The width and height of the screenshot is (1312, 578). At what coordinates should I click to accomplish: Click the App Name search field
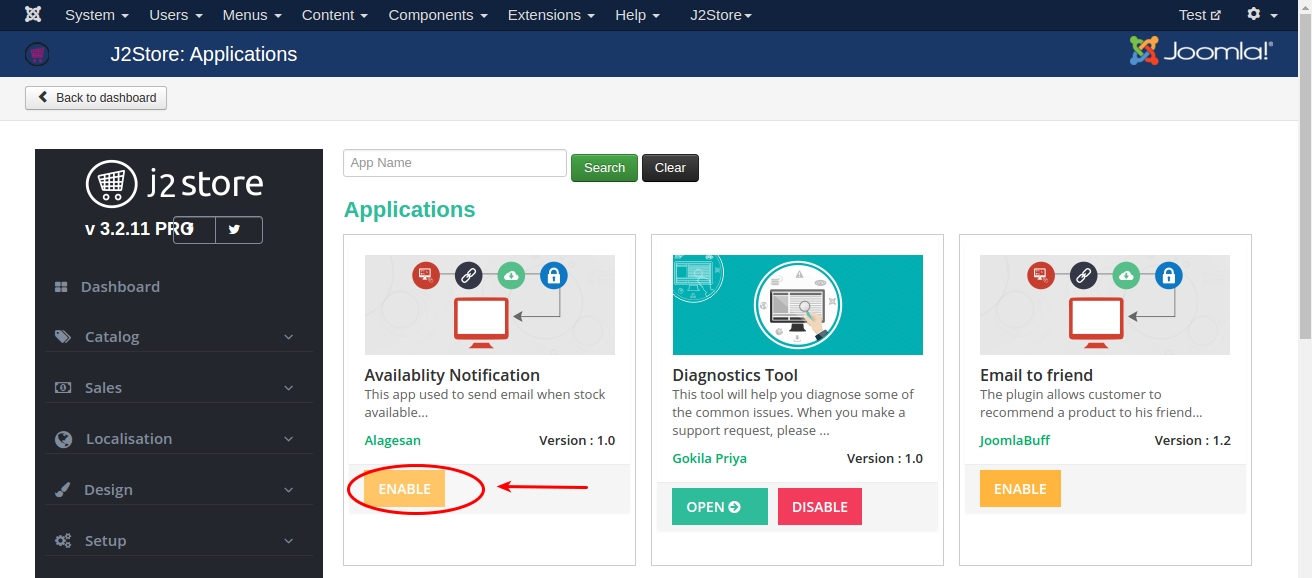coord(455,163)
